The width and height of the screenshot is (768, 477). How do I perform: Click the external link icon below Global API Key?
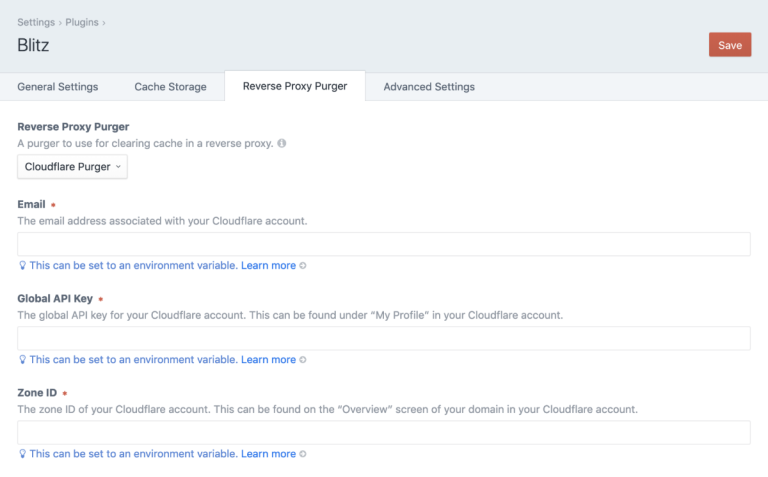pos(303,360)
